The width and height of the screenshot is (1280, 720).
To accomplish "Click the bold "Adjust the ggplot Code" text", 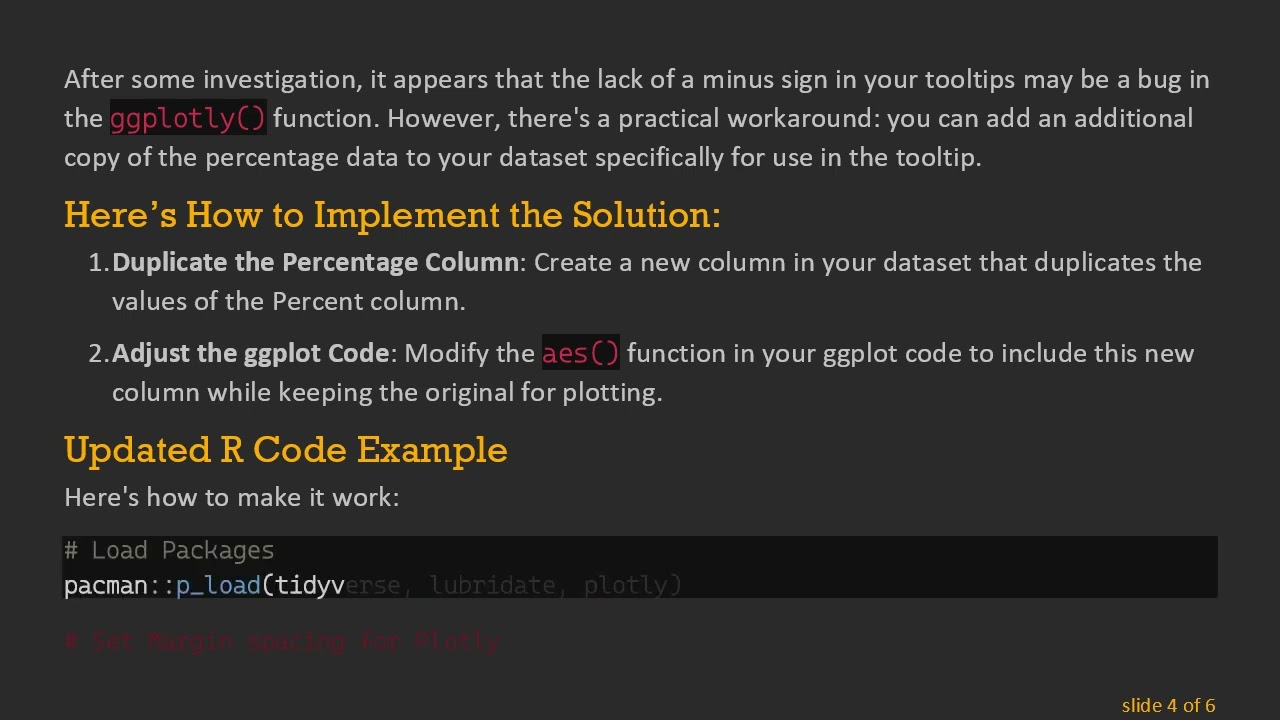I will tap(250, 354).
